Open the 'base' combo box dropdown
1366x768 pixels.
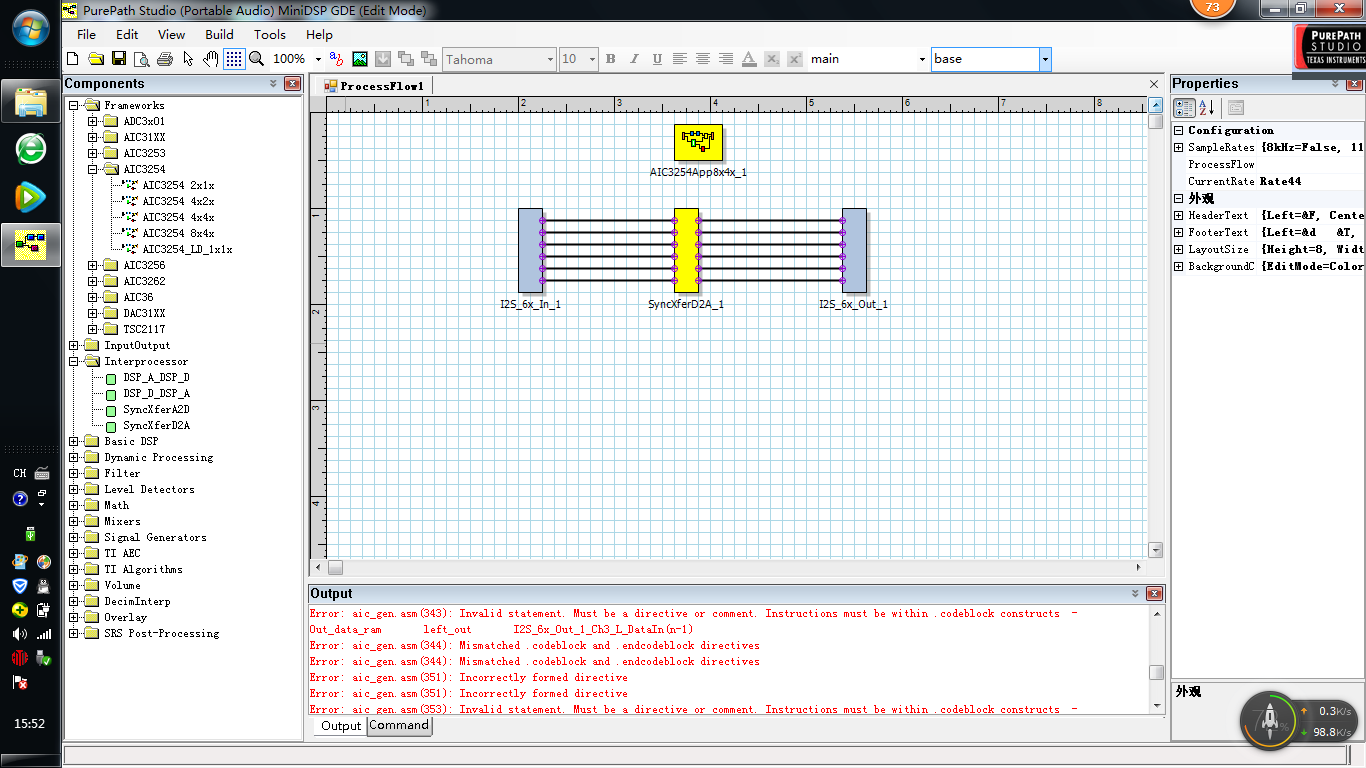1045,59
